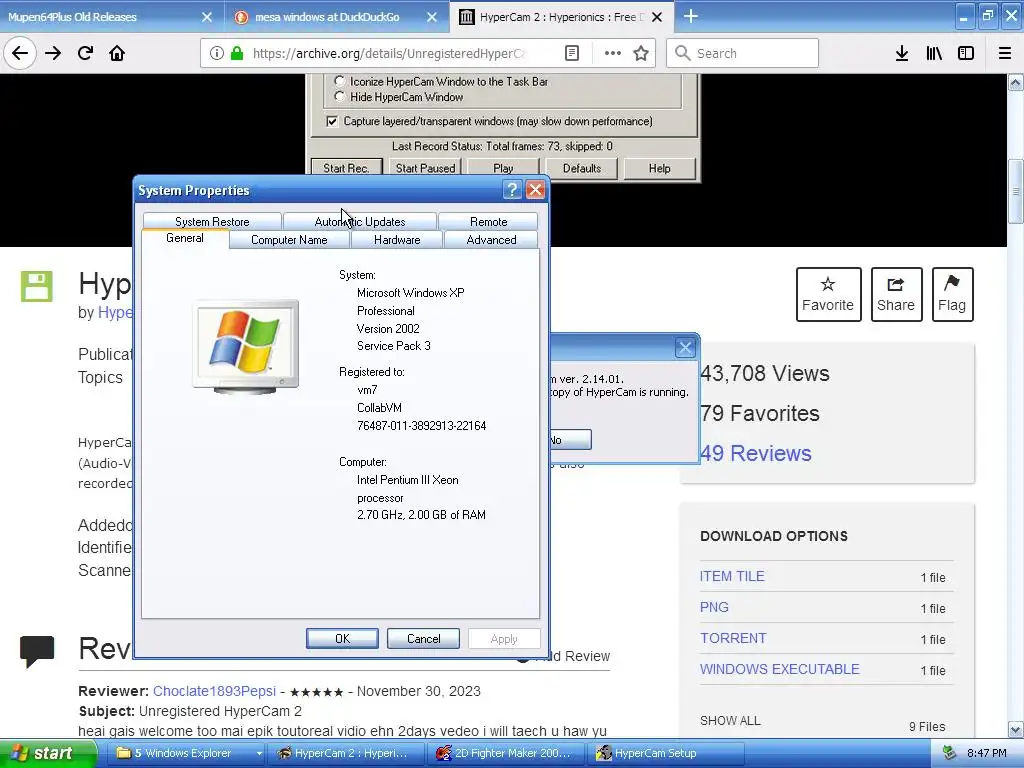Select Hide HyperCam Window radio option
The height and width of the screenshot is (768, 1024).
coord(339,97)
